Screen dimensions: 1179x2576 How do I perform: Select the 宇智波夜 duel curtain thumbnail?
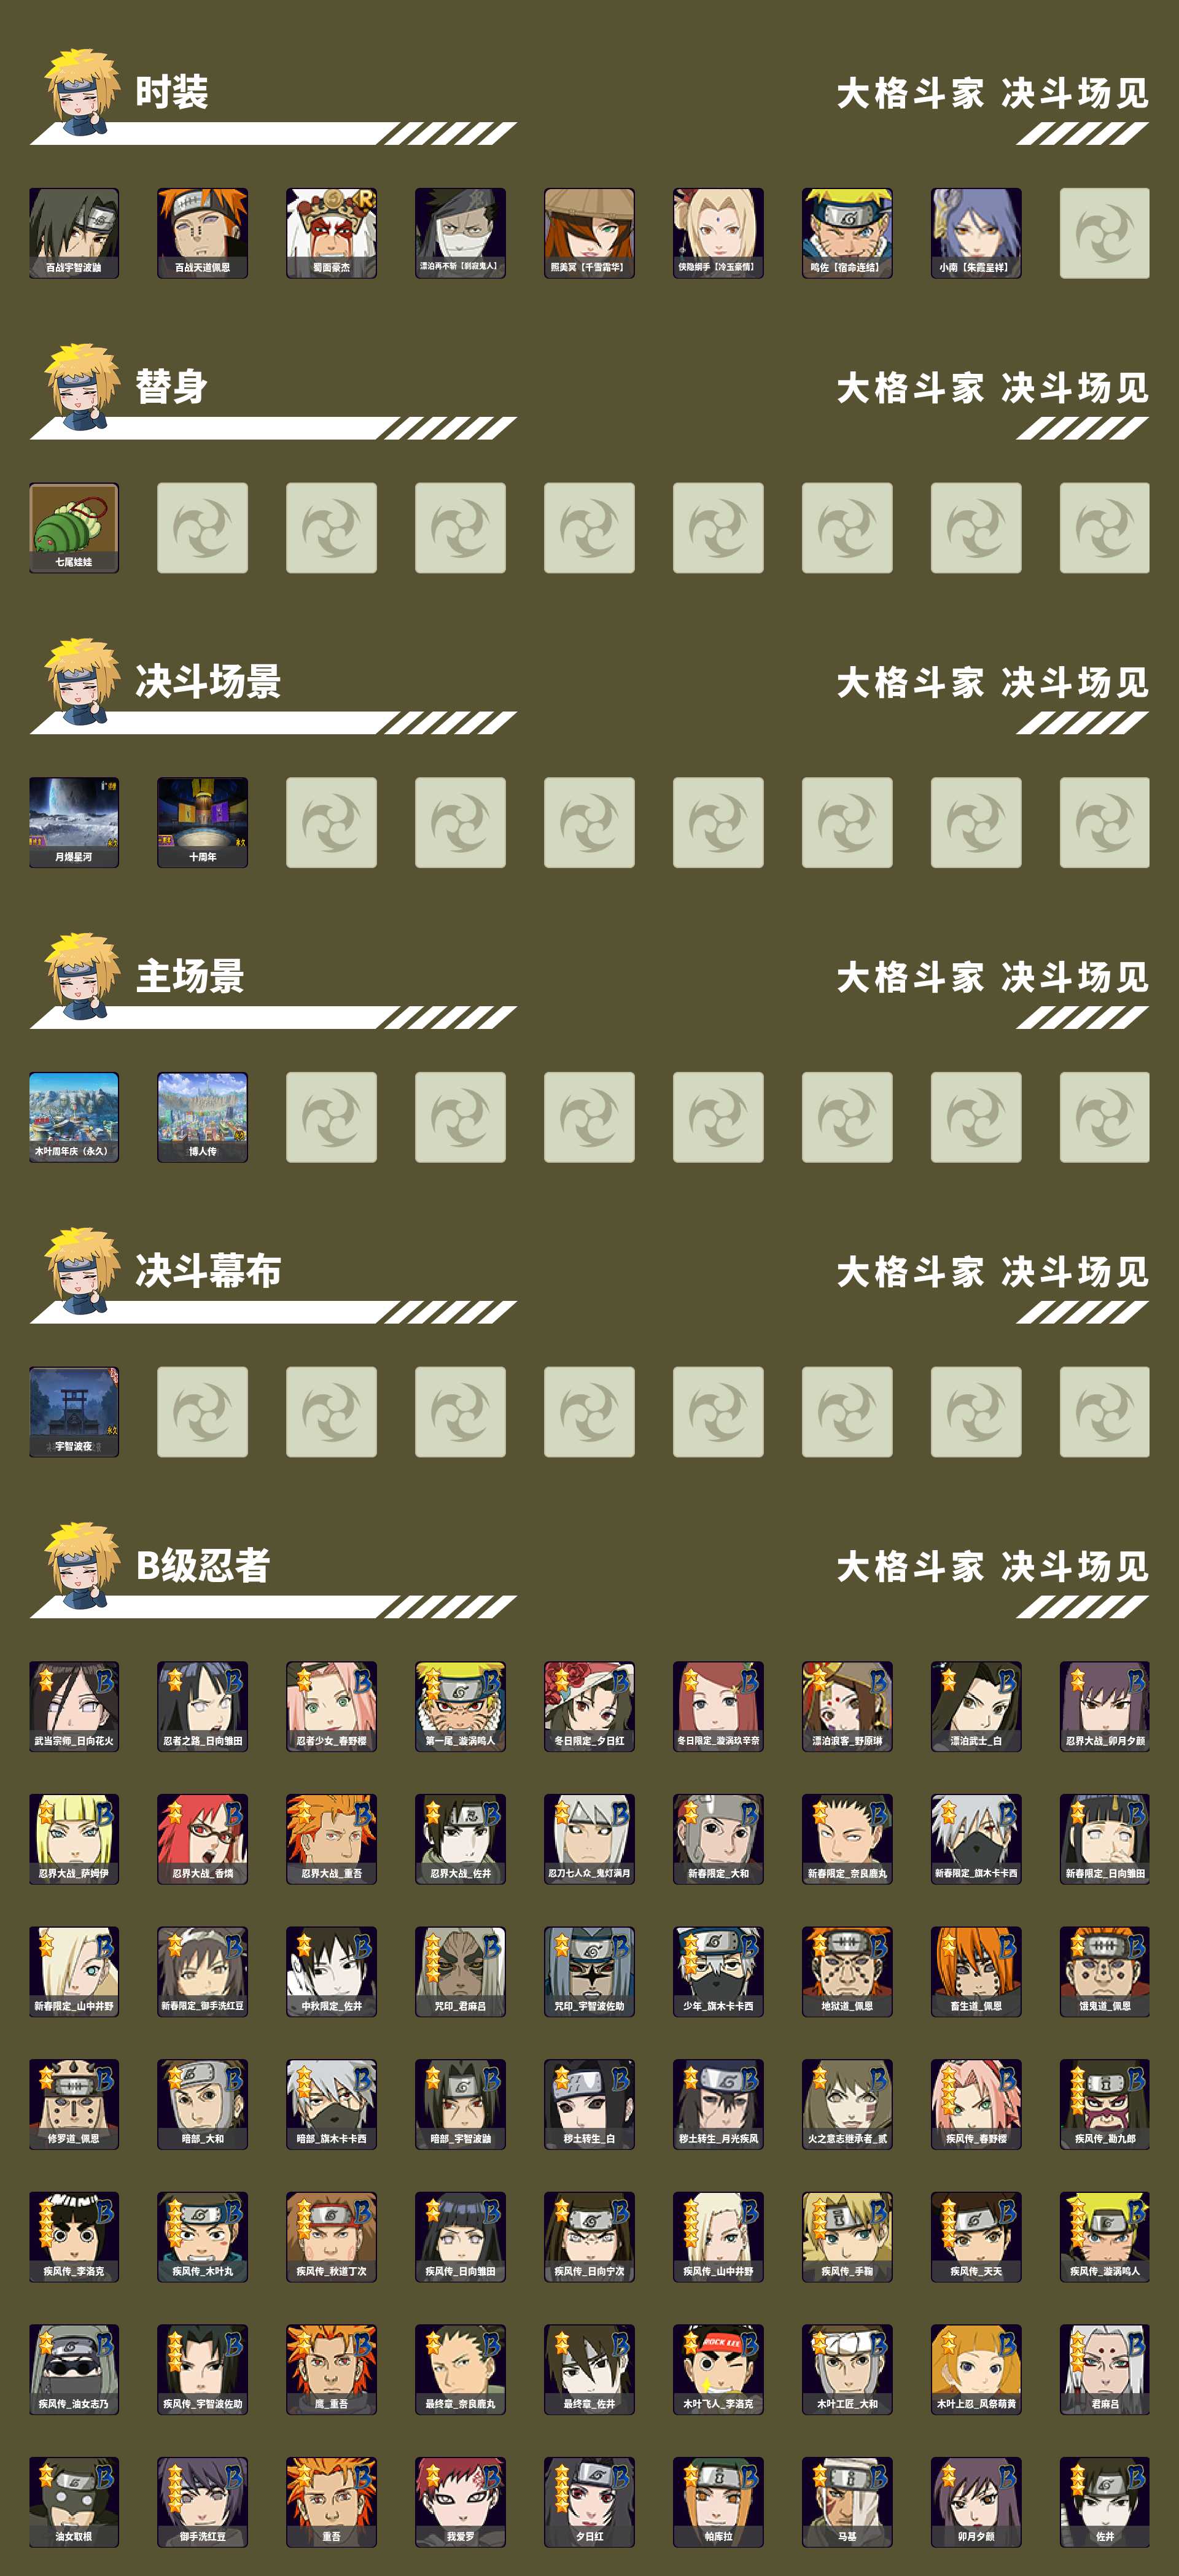point(74,1412)
